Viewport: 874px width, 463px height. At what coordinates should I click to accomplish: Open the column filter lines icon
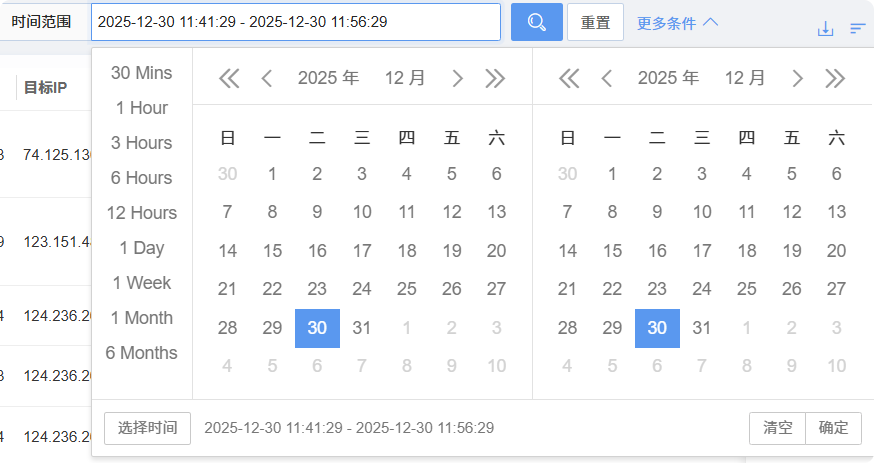857,28
